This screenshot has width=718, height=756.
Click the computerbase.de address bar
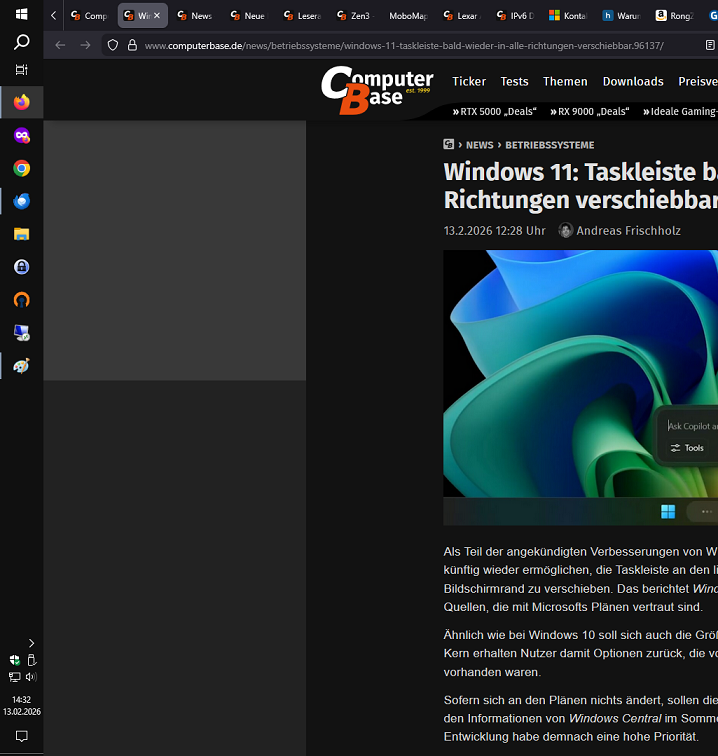click(404, 46)
